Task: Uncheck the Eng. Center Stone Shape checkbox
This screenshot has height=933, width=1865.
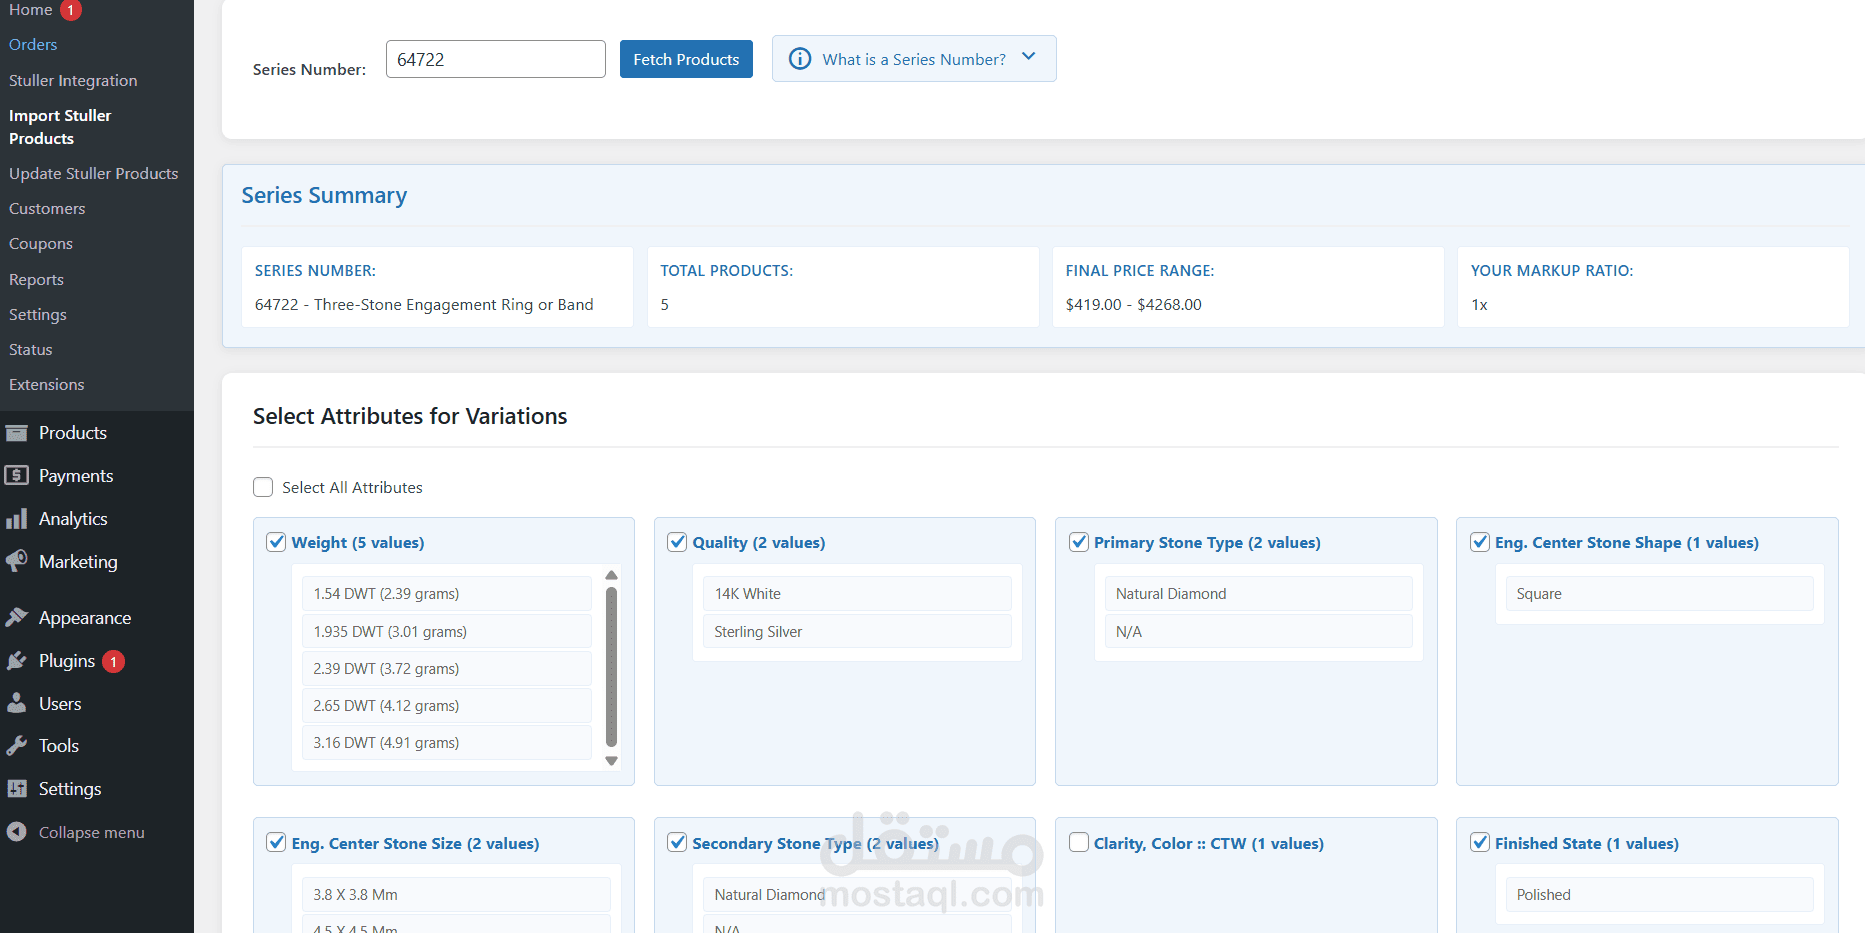Action: [x=1480, y=542]
